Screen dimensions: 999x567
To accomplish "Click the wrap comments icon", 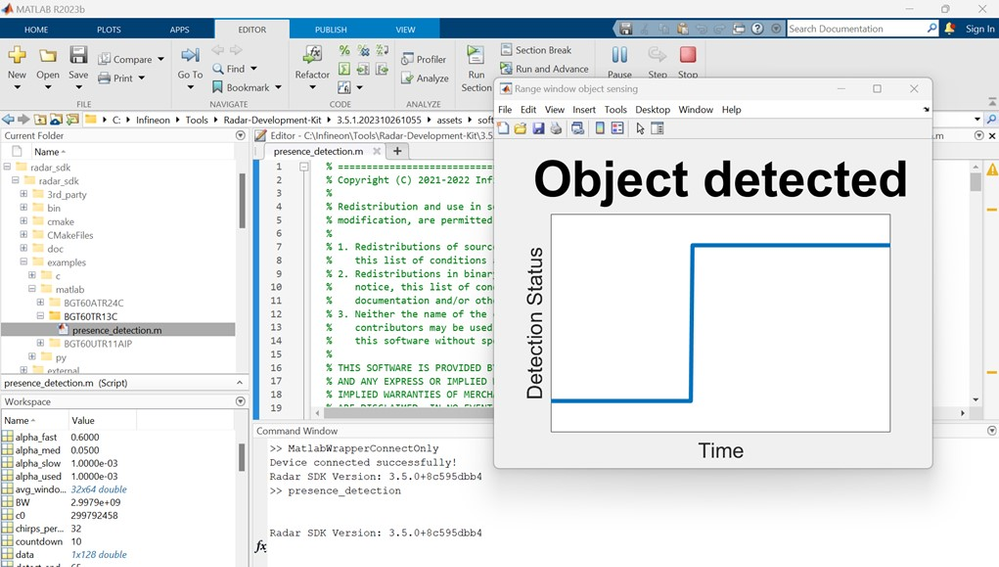I will coord(382,50).
